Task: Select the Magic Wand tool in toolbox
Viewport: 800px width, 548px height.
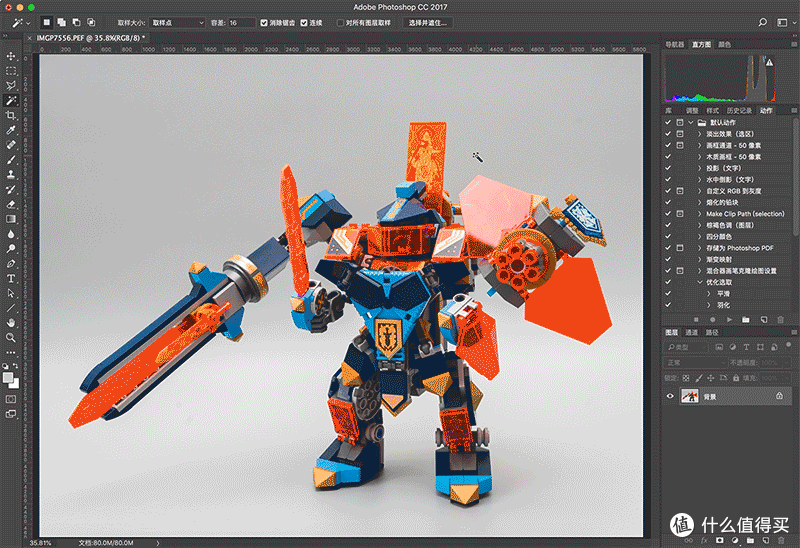Action: click(11, 101)
